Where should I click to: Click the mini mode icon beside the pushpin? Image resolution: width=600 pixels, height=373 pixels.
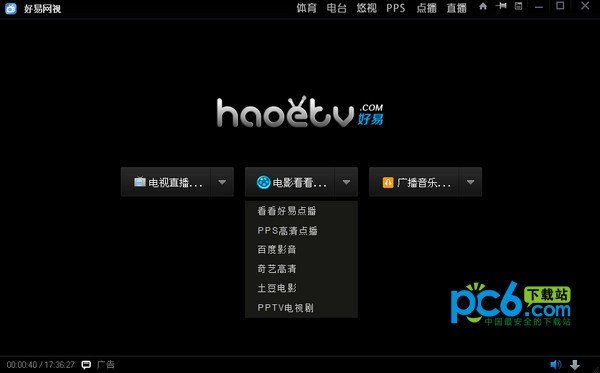[x=518, y=6]
